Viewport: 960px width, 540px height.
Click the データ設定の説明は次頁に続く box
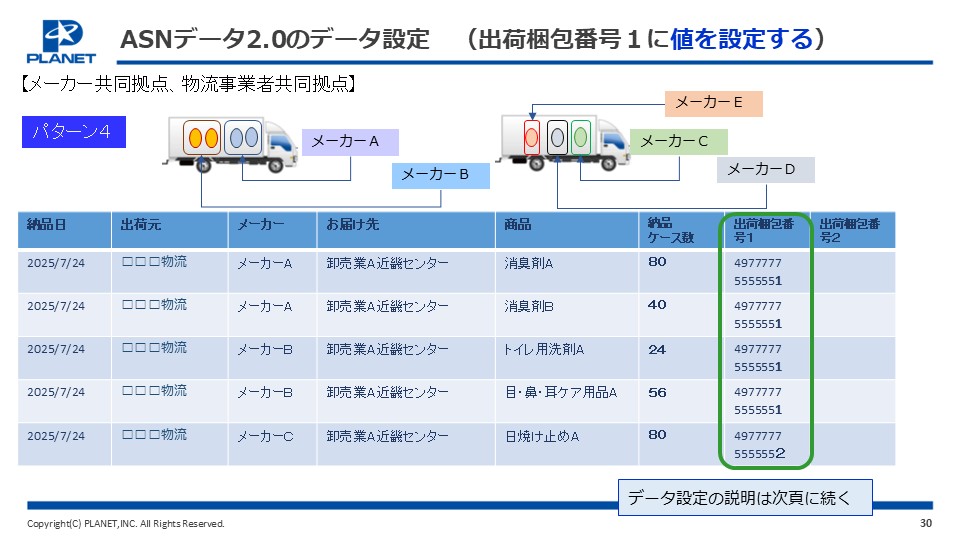744,497
